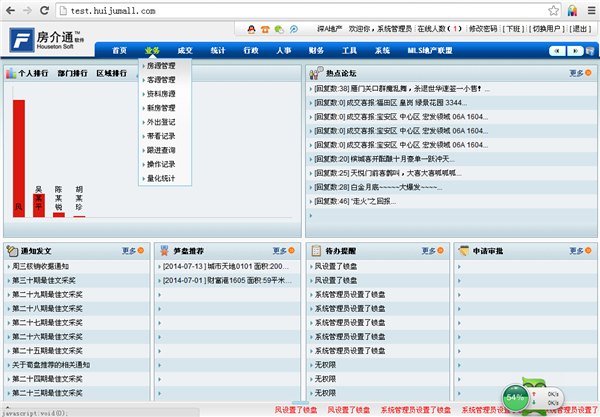Viewport: 600px width, 417px height.
Task: Open the forum post with 回复数:38
Action: point(401,89)
